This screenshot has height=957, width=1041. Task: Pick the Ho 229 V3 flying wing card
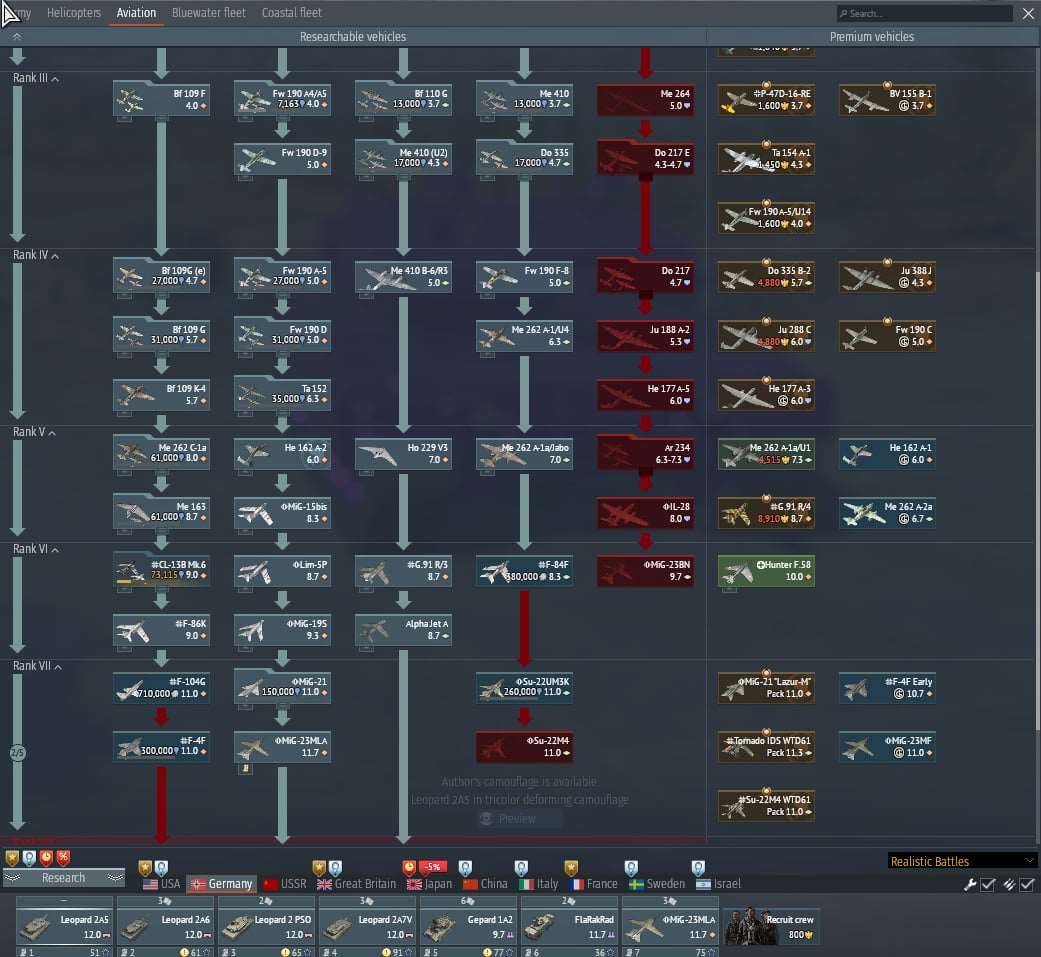(x=404, y=454)
